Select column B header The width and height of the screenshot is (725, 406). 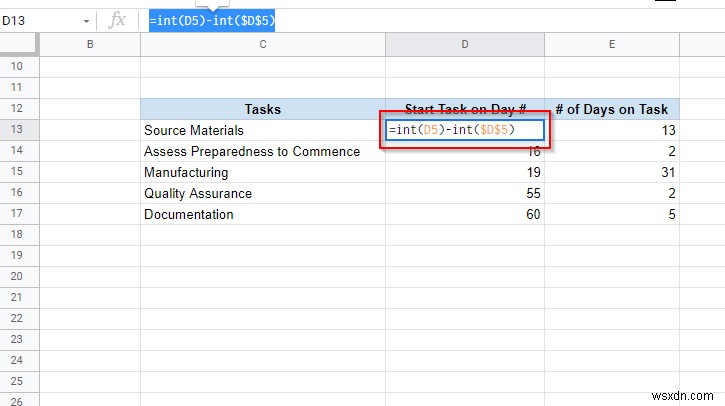[x=91, y=44]
